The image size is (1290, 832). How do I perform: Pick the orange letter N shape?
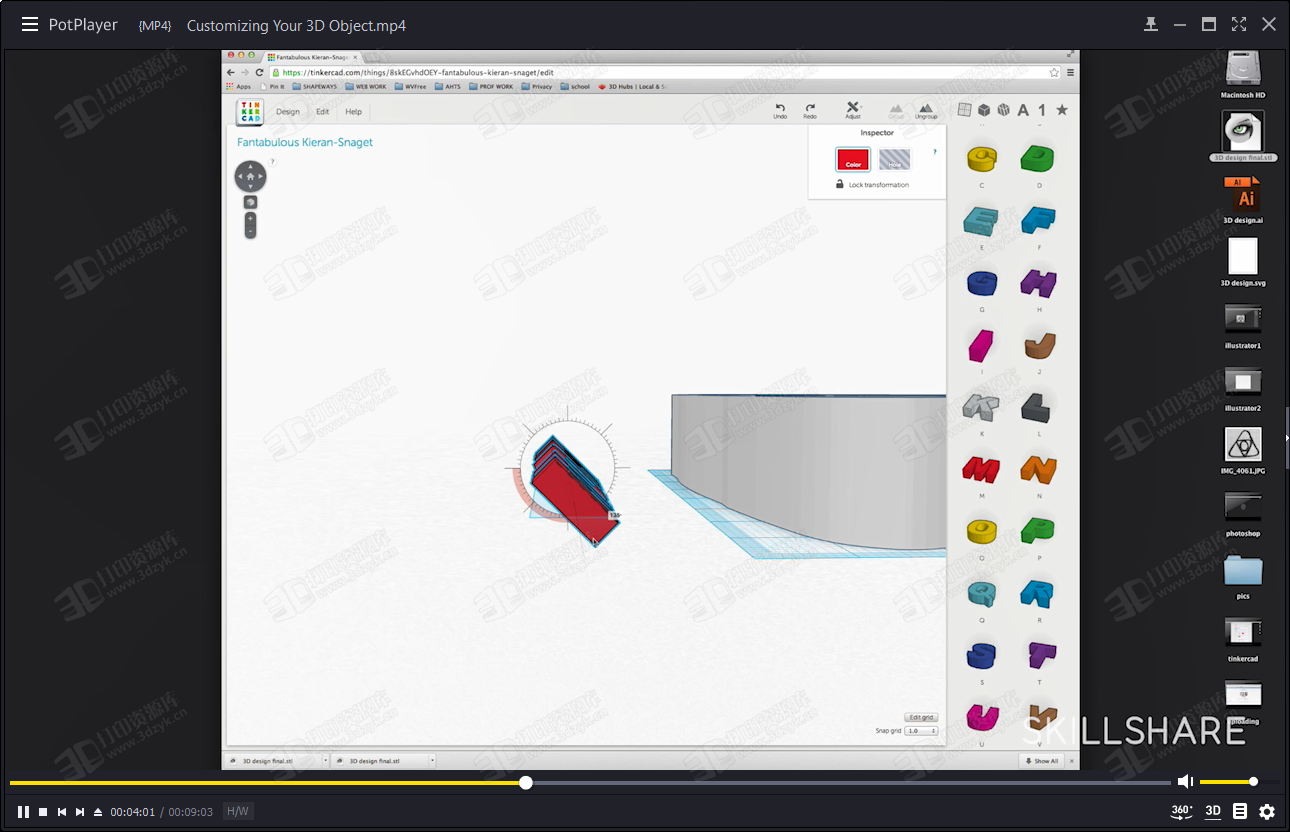coord(1039,469)
